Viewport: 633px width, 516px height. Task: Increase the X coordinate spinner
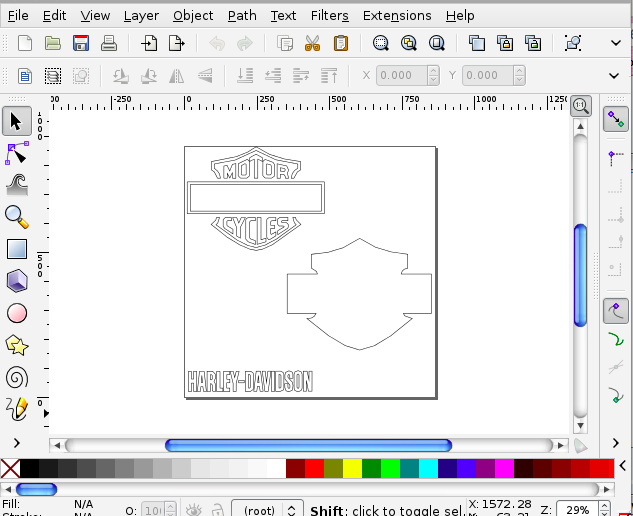(434, 71)
